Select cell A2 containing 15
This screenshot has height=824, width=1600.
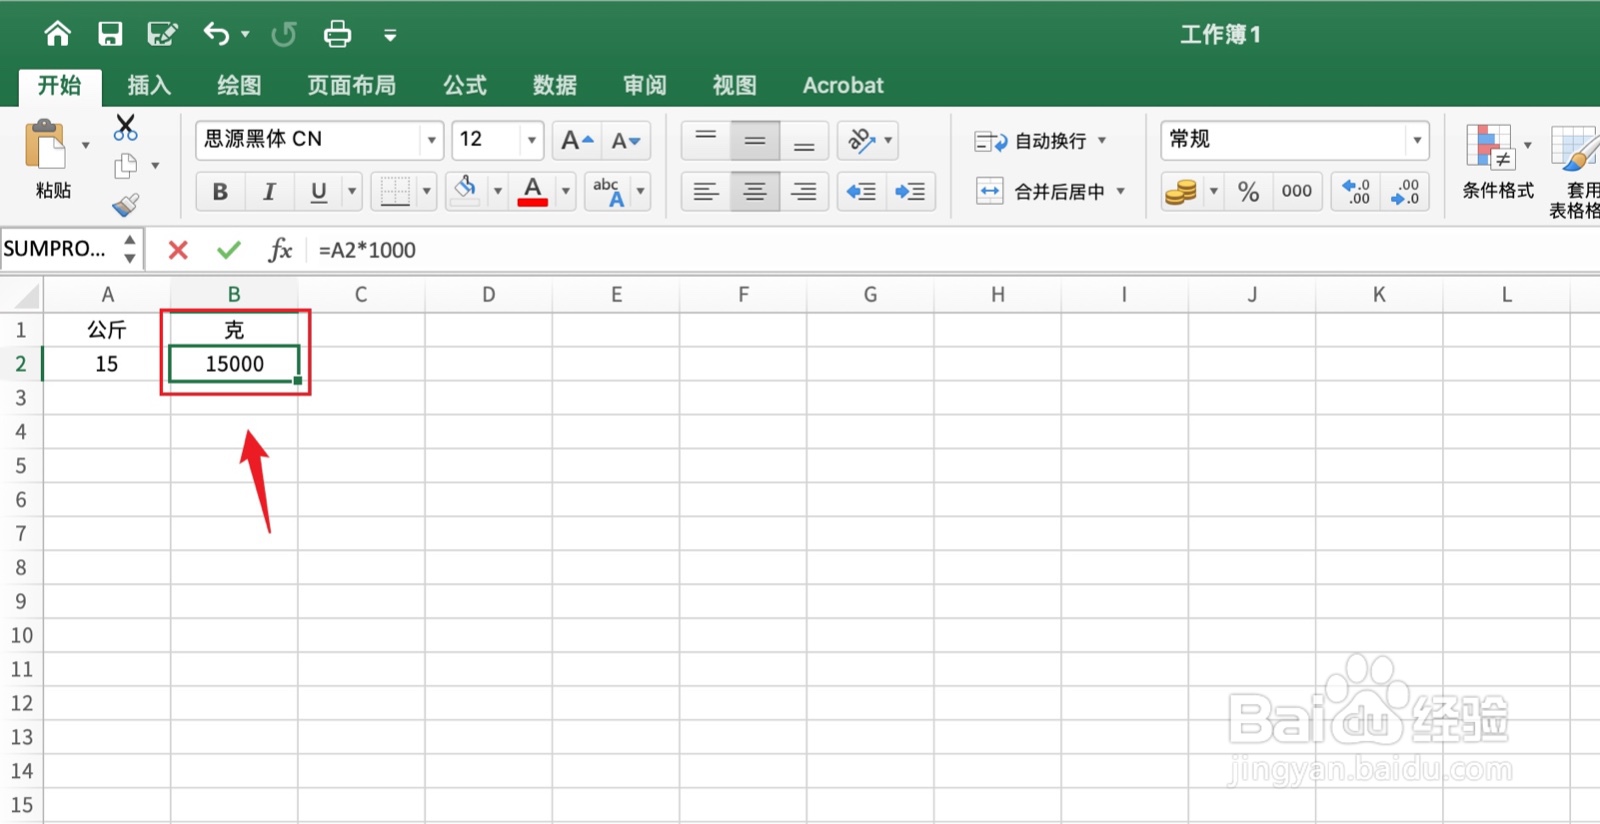point(107,364)
